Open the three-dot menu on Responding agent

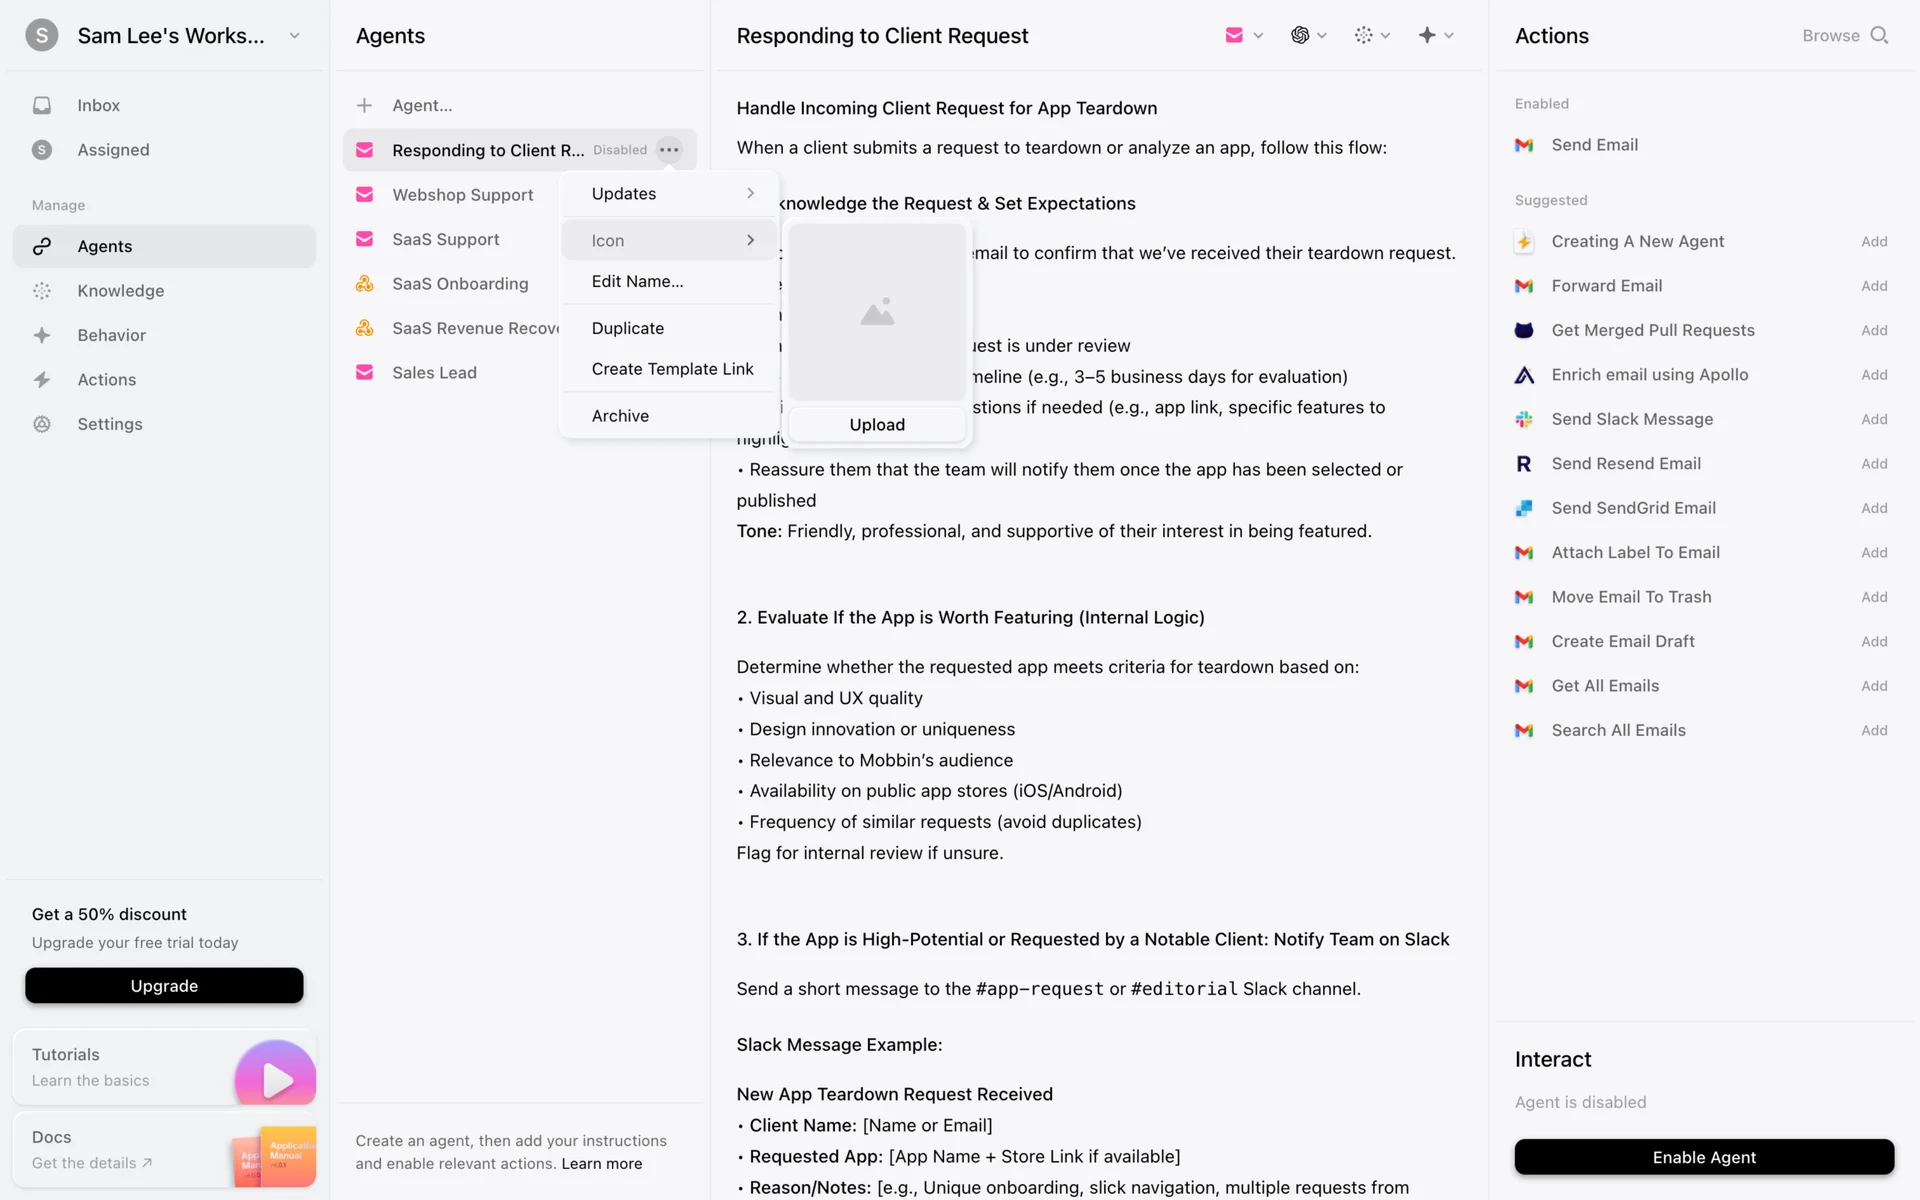pyautogui.click(x=669, y=150)
